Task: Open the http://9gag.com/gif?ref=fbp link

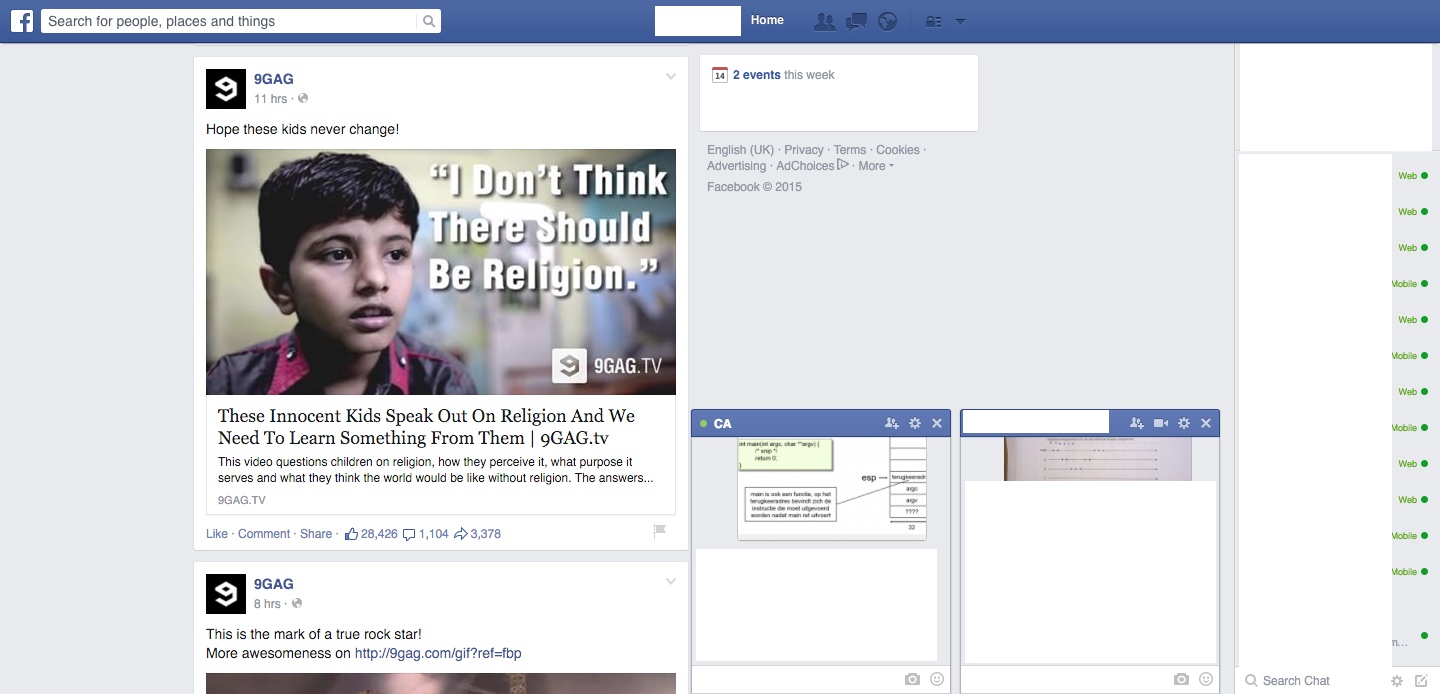Action: (438, 654)
